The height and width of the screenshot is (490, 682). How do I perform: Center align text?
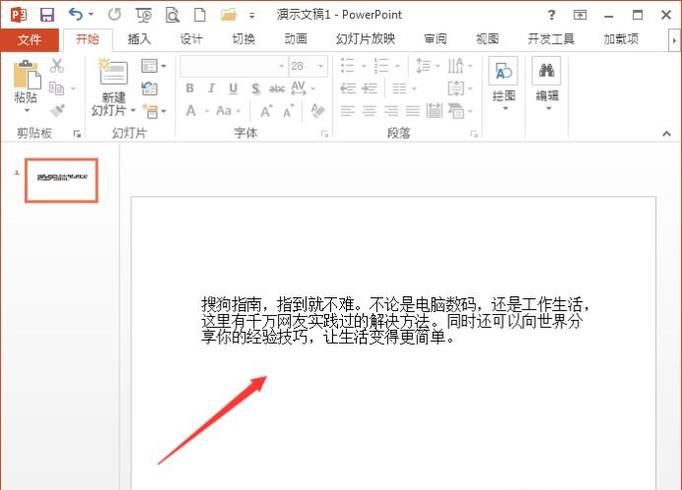click(369, 111)
